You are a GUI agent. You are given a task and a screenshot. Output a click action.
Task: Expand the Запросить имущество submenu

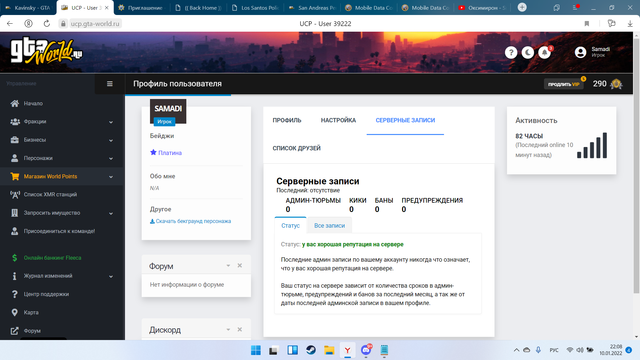[x=62, y=213]
